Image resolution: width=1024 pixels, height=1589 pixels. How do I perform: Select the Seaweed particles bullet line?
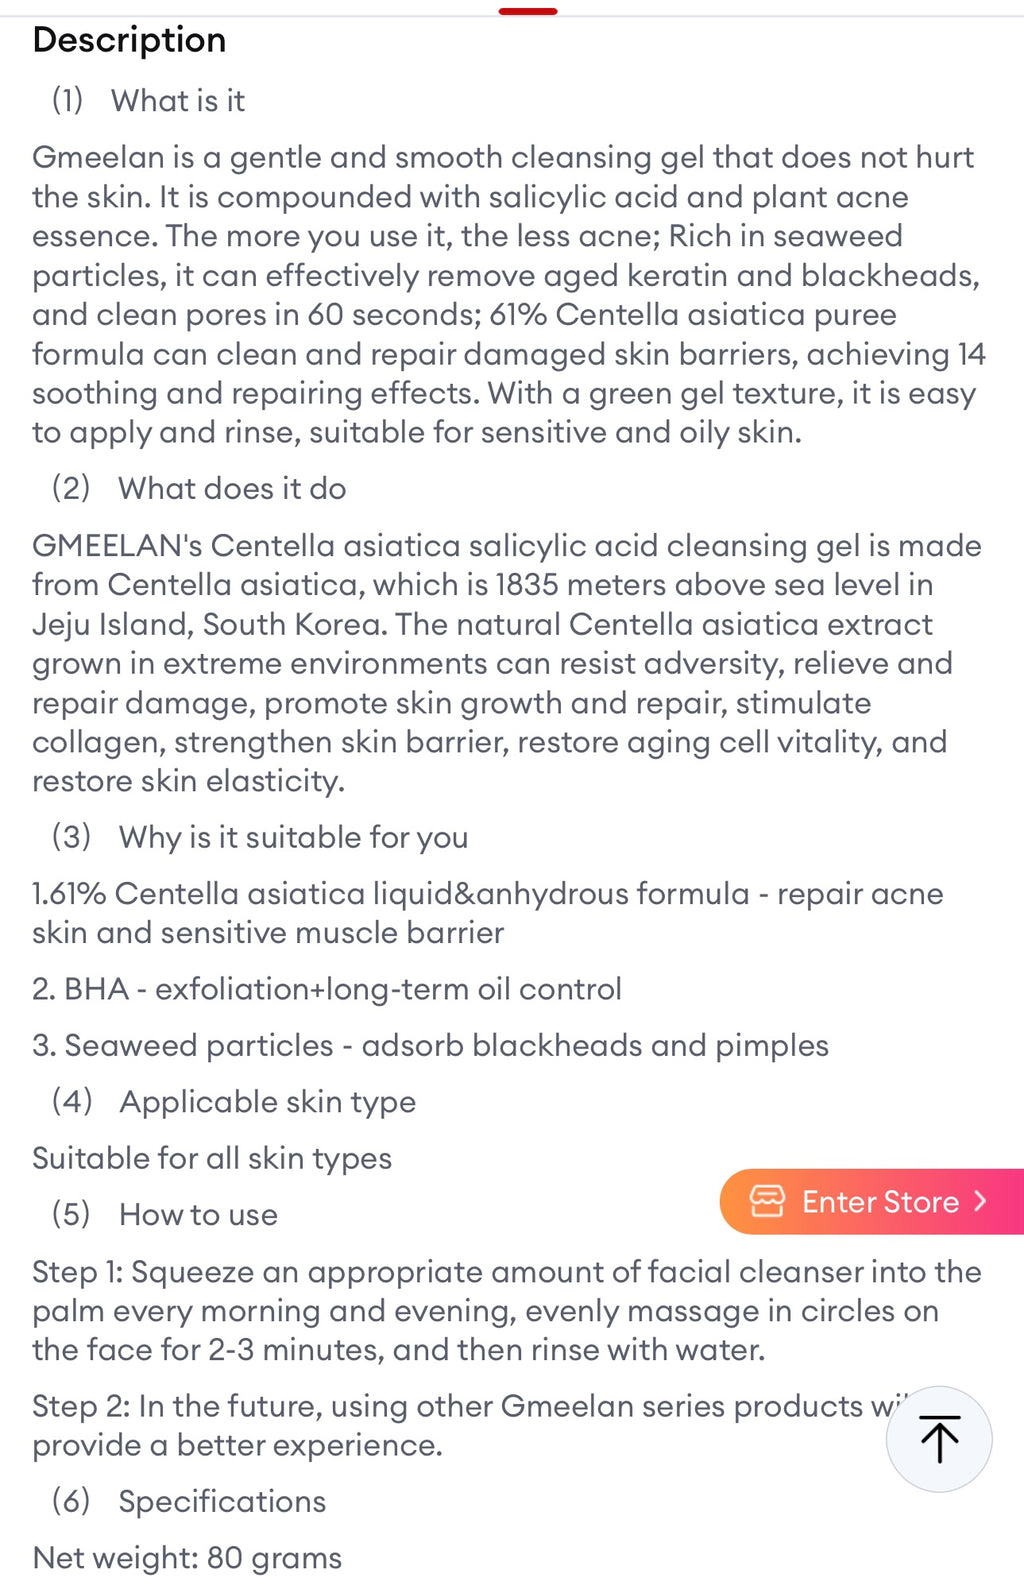click(430, 1045)
